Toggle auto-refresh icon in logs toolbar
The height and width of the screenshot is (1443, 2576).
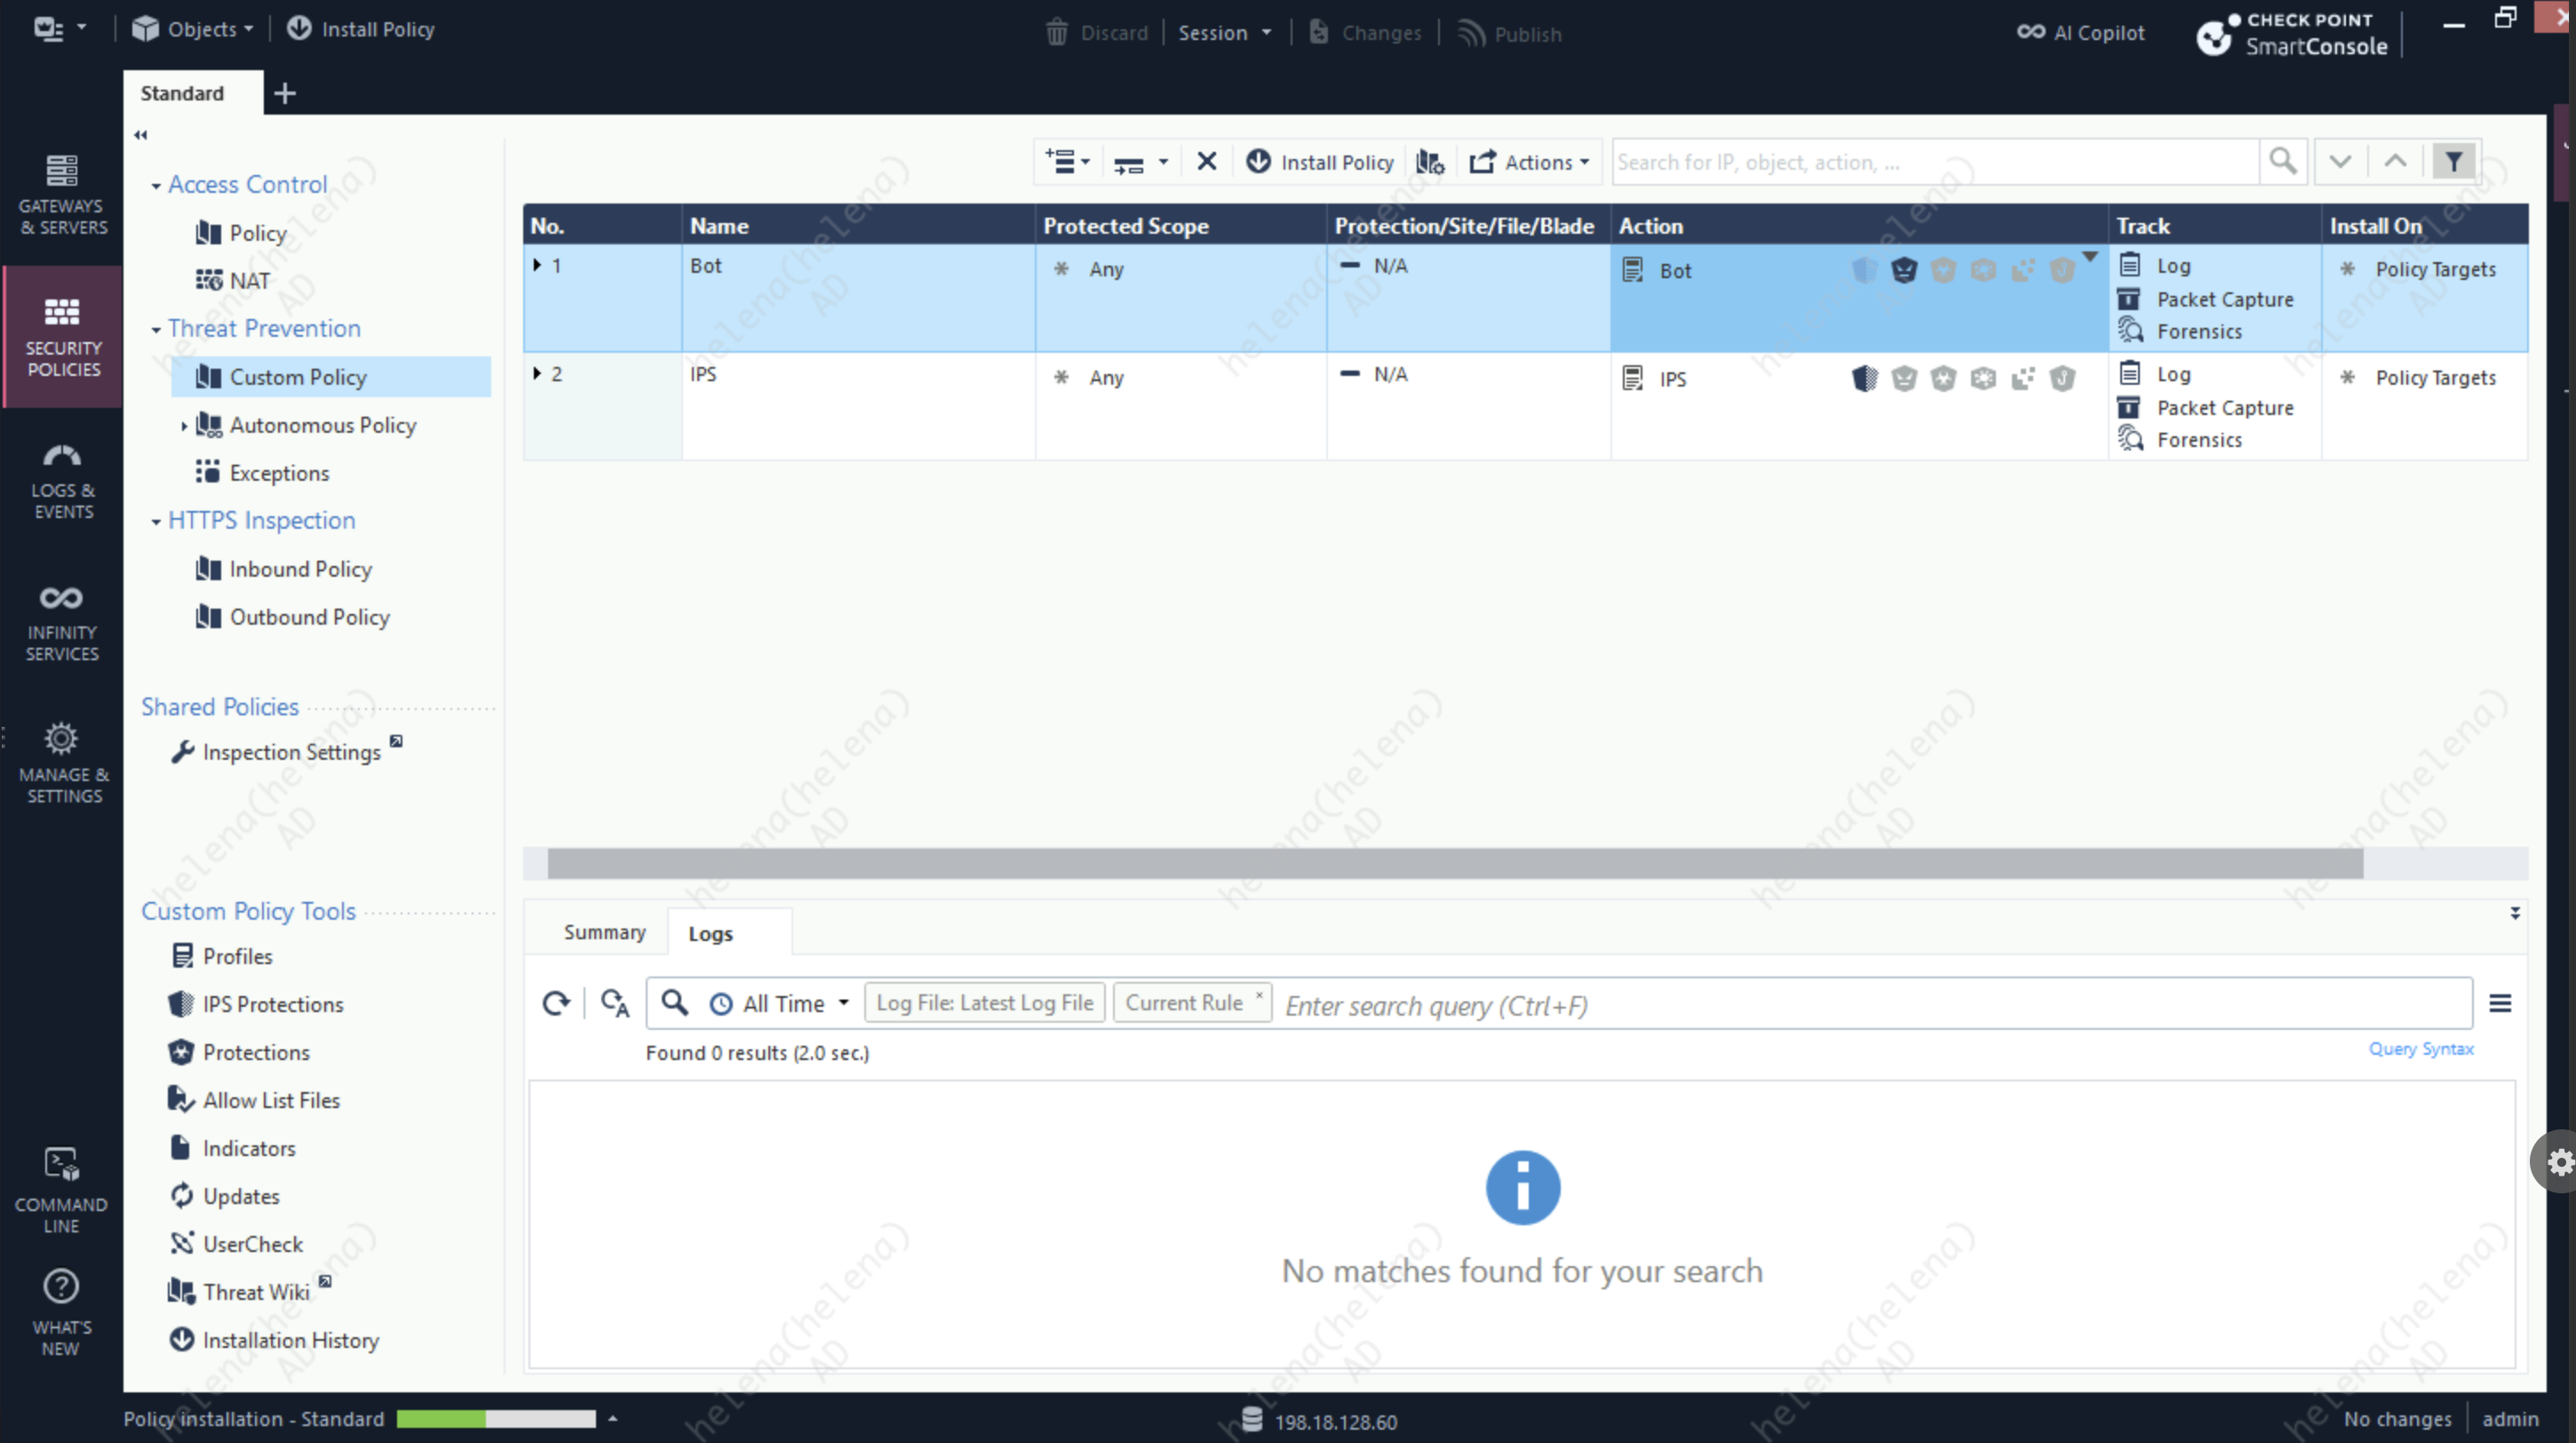pyautogui.click(x=614, y=1003)
